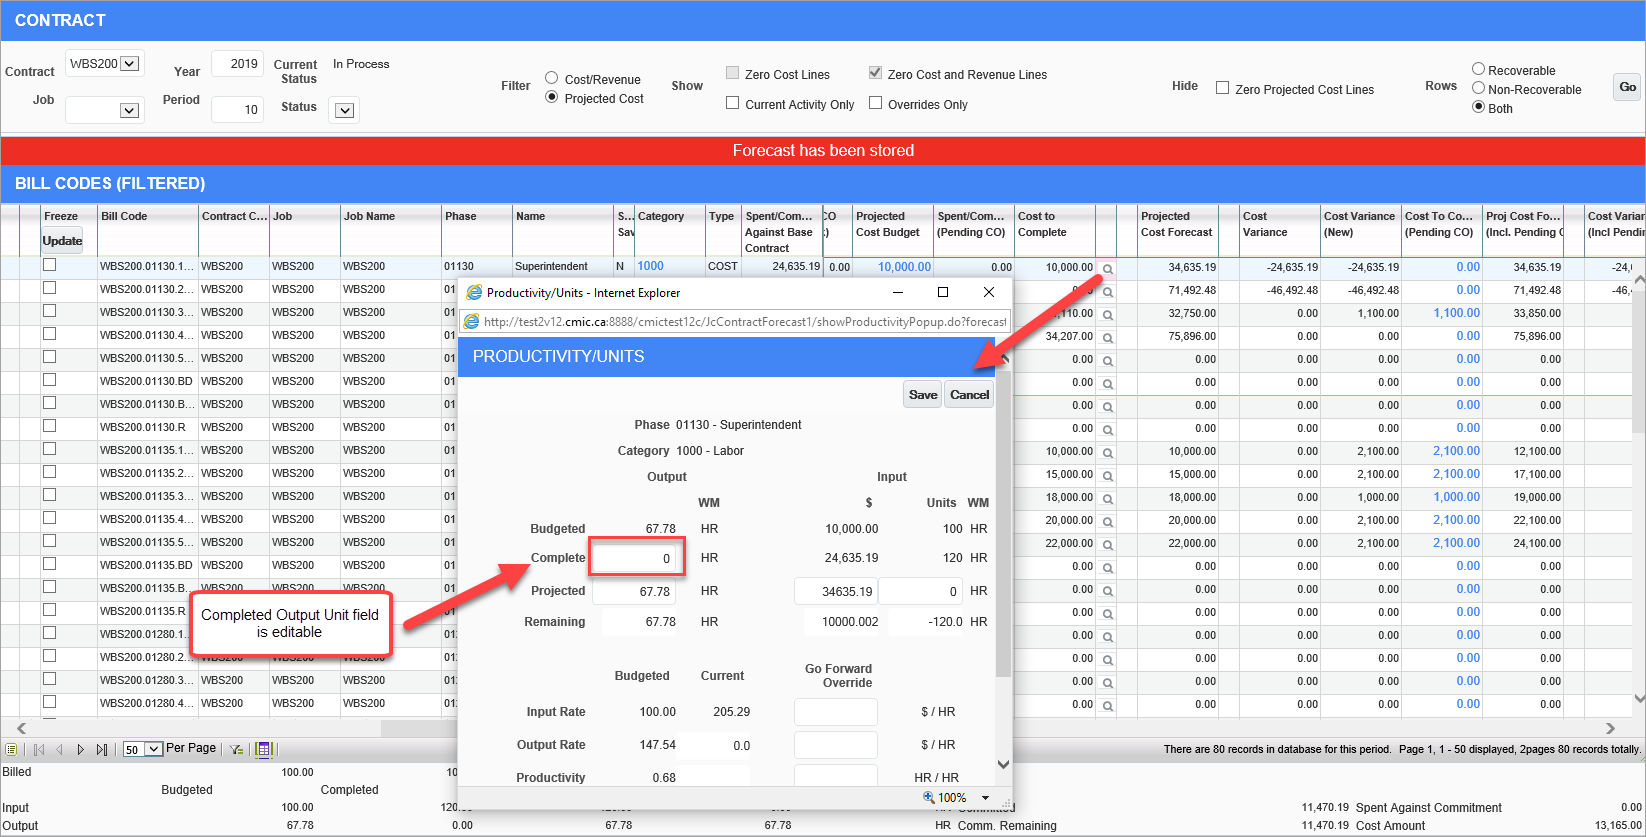1646x837 pixels.
Task: Click the zoom magnifier icon in popup status bar
Action: 929,797
